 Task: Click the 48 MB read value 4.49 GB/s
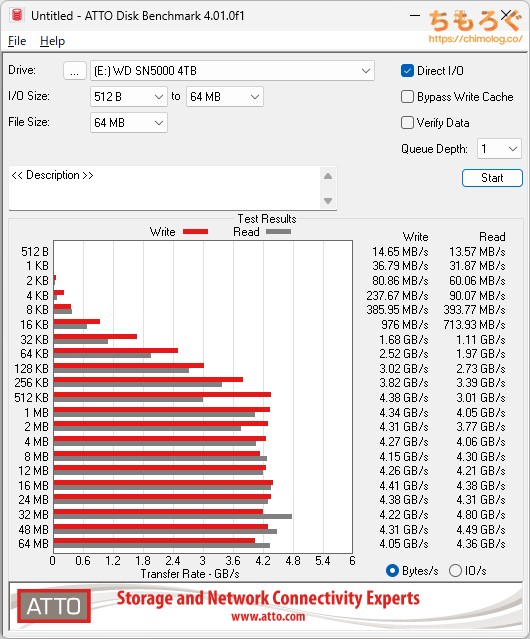click(481, 529)
